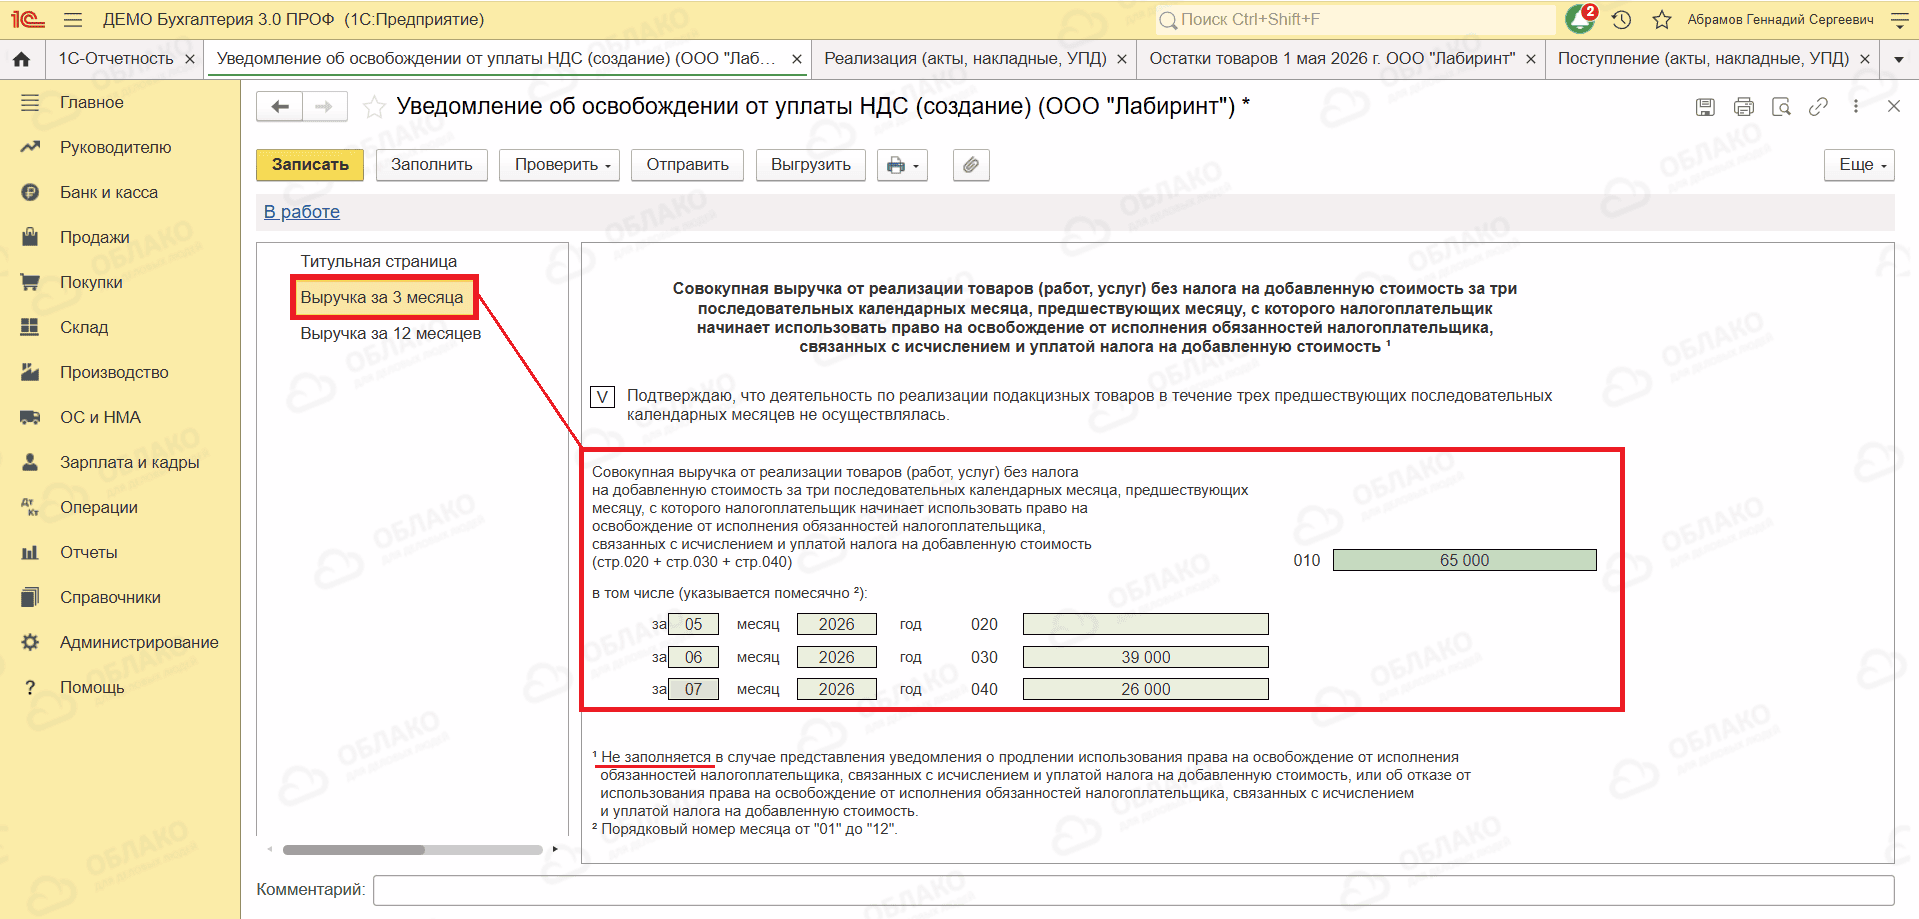Screen dimensions: 1919x919
Task: Open the В работе status link
Action: click(x=302, y=212)
